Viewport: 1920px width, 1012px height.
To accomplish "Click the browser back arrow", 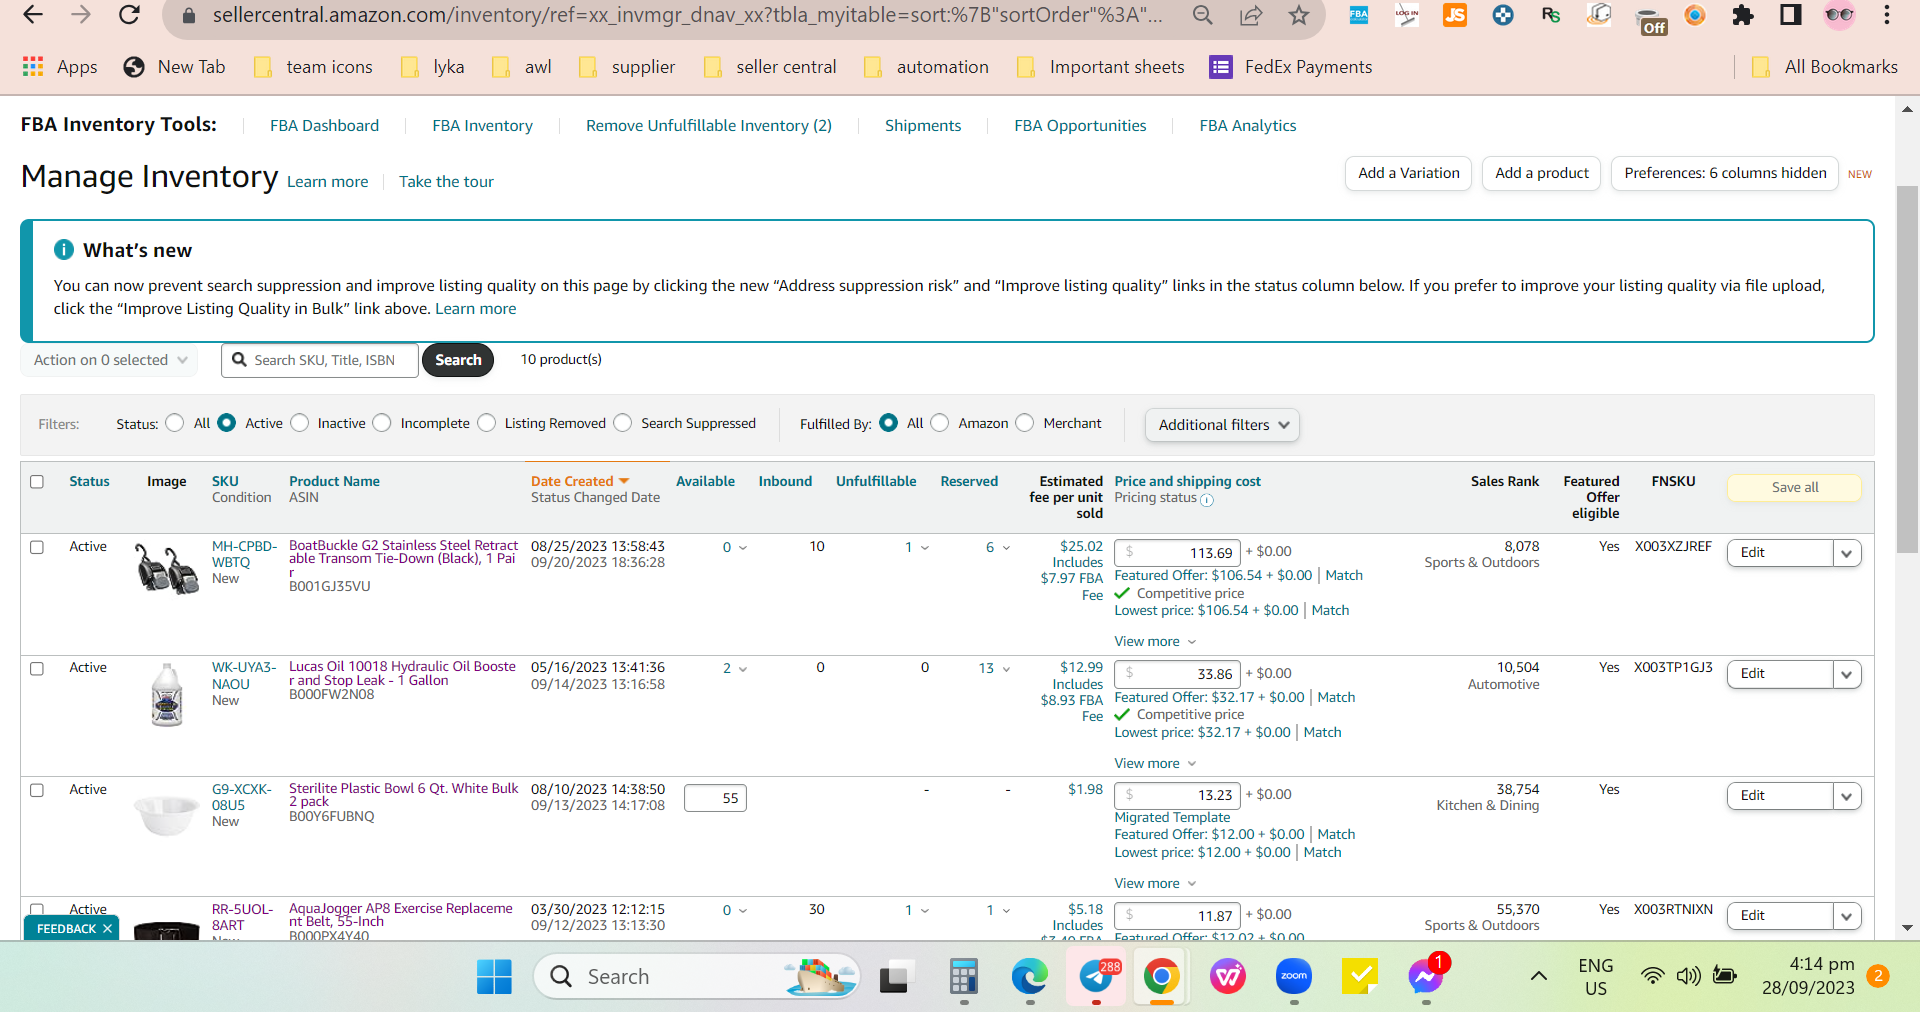I will pos(33,15).
